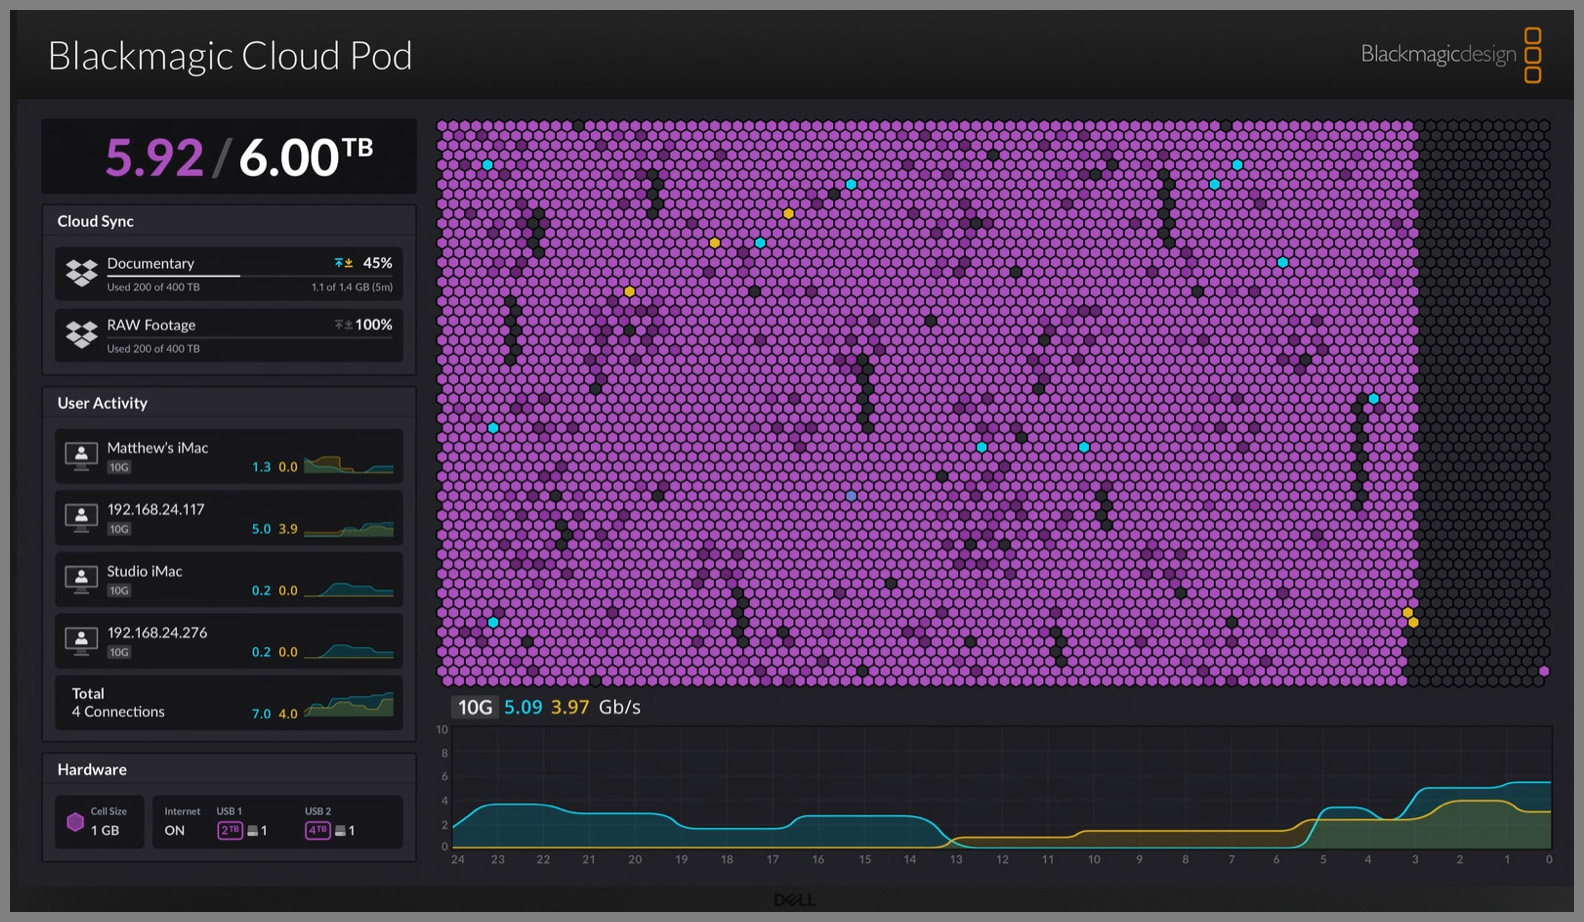Image resolution: width=1584 pixels, height=922 pixels.
Task: Click the Gb/s unit label
Action: (620, 707)
